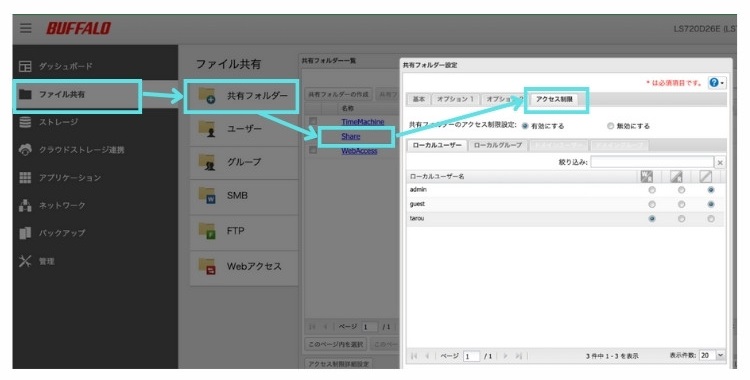Switch to the アクセス制限 tab
The width and height of the screenshot is (750, 380).
pos(554,99)
